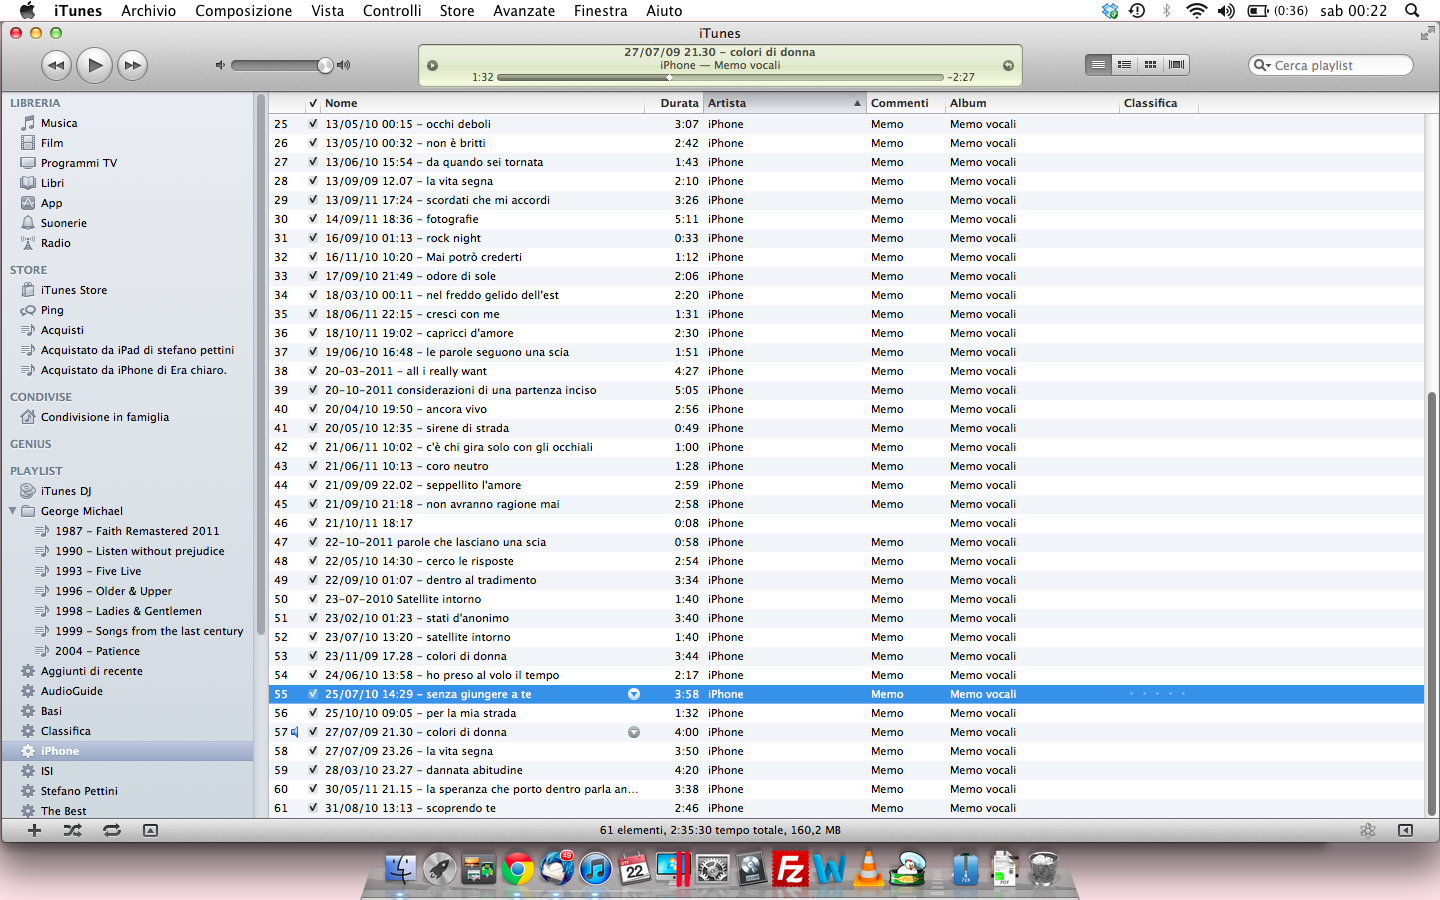Open the Controlli menu
This screenshot has height=900, width=1440.
(392, 11)
